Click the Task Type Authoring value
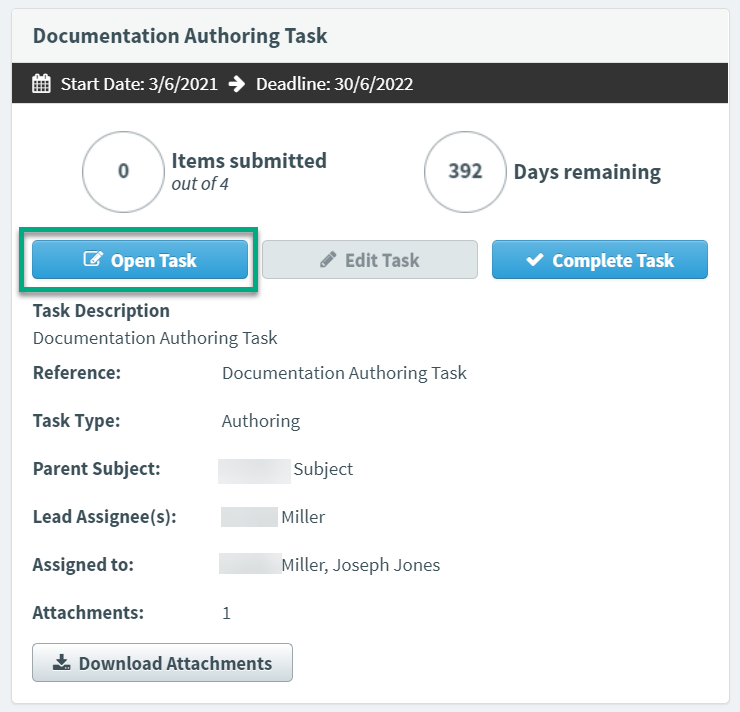The height and width of the screenshot is (712, 740). pos(261,421)
